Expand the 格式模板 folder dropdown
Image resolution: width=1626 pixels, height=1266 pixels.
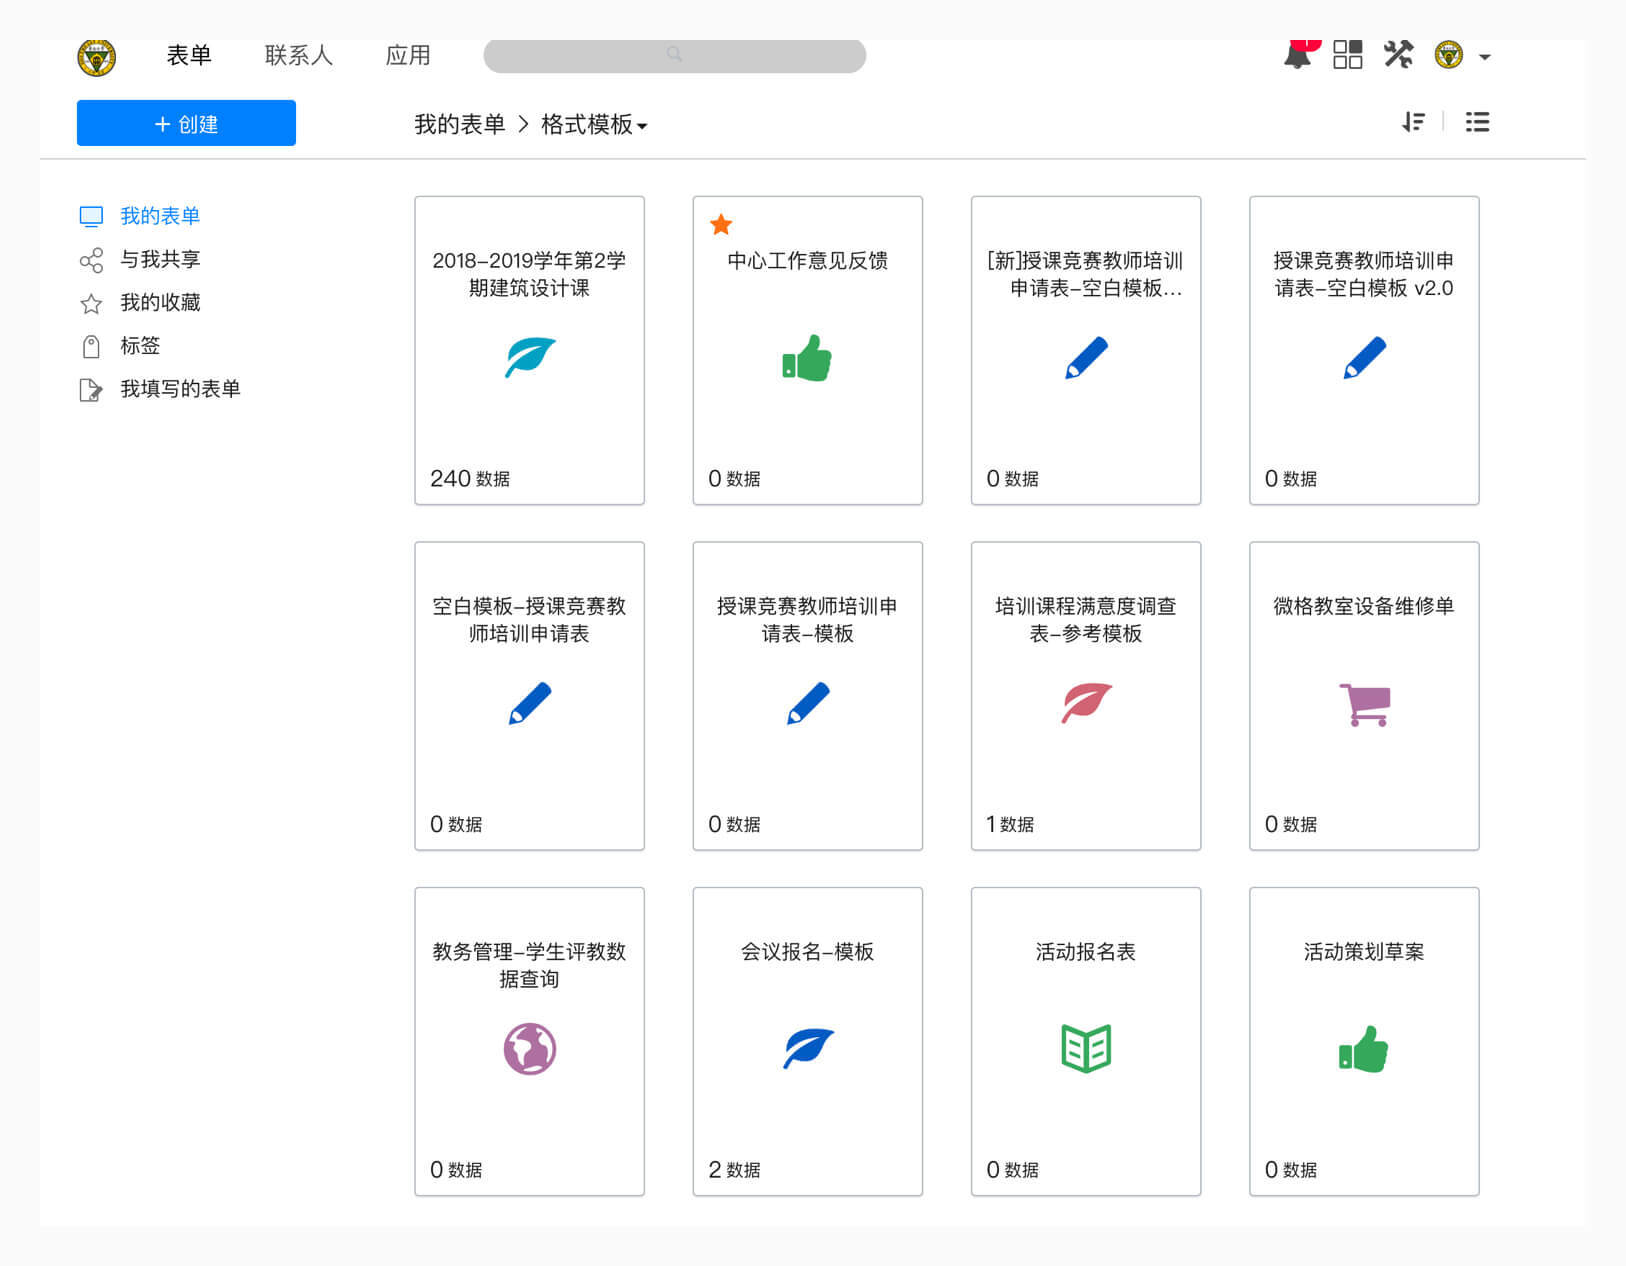point(594,124)
